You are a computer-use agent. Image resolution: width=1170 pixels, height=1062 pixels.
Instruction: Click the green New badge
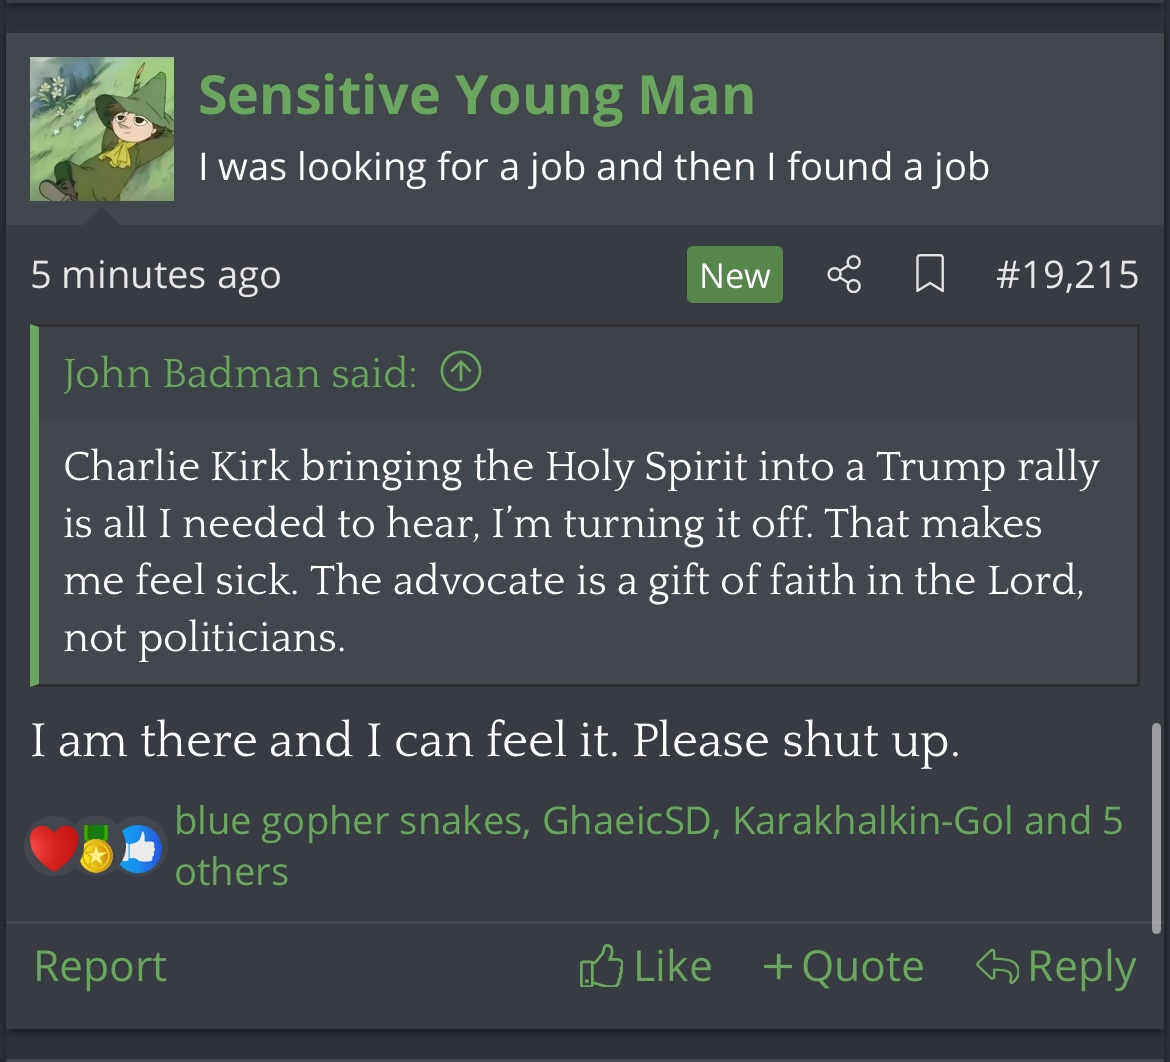(x=734, y=275)
